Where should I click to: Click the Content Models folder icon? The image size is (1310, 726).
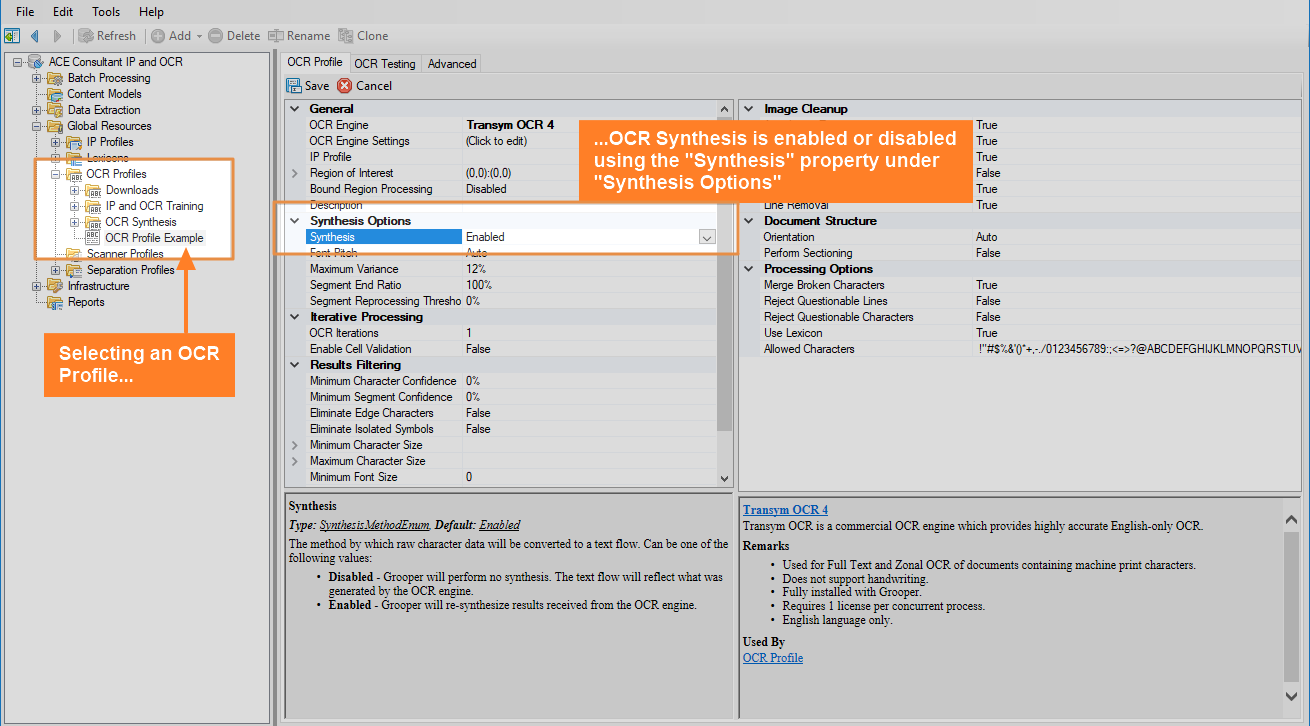click(56, 94)
